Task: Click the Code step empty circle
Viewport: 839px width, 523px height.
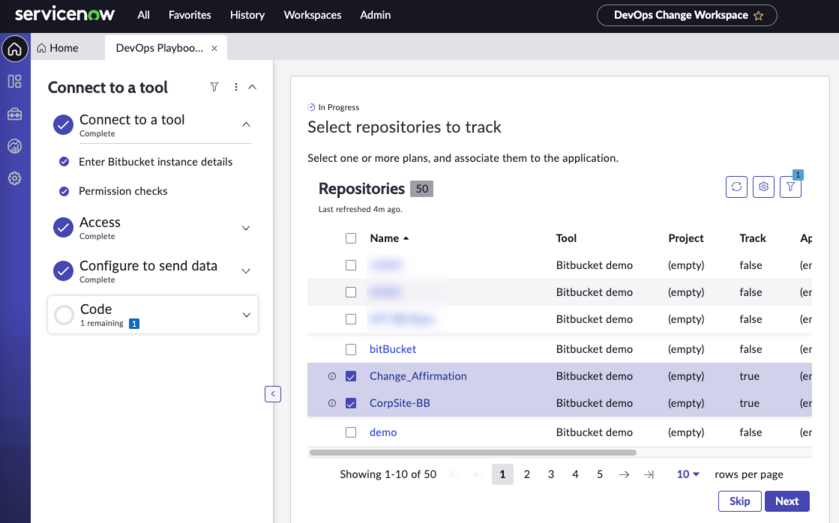Action: pos(64,315)
